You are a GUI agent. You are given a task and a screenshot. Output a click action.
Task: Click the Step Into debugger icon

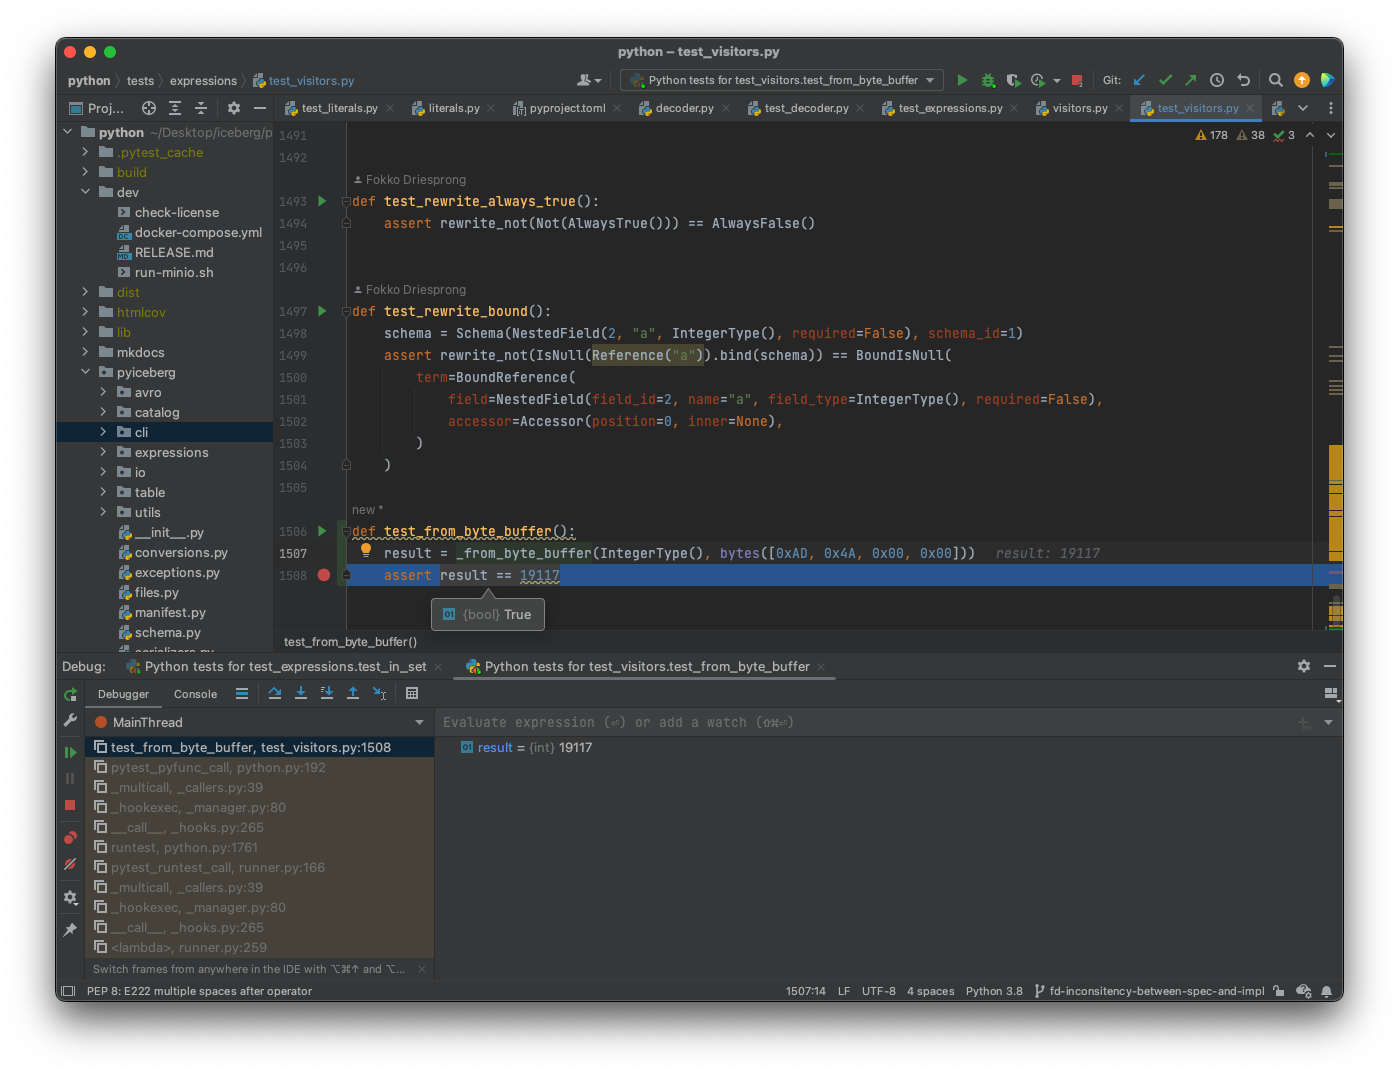click(x=301, y=693)
